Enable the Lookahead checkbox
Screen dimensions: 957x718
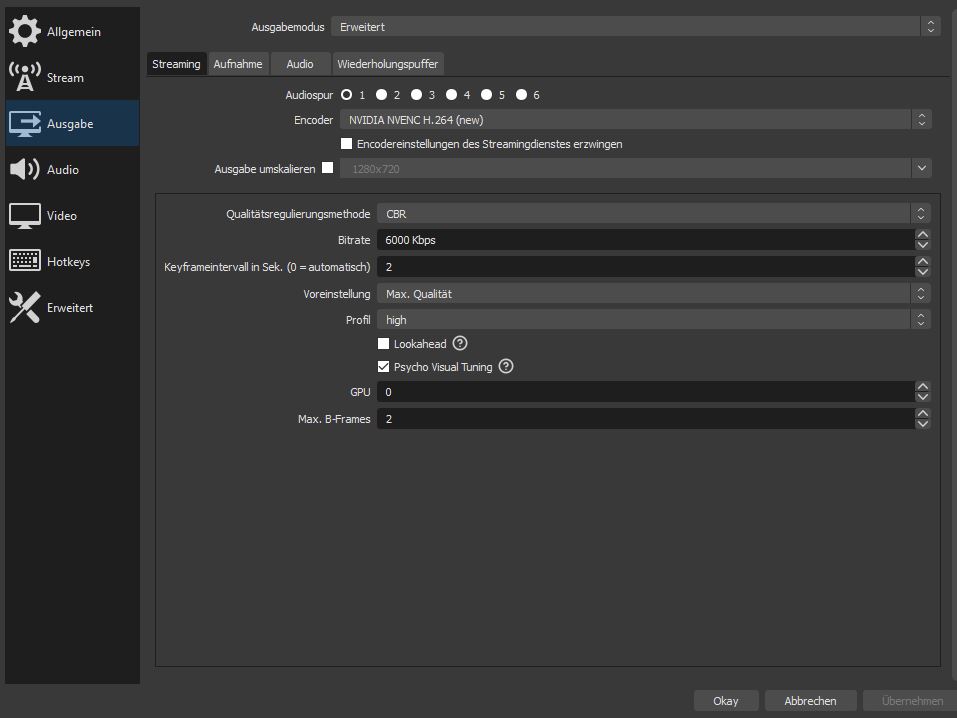coord(384,344)
